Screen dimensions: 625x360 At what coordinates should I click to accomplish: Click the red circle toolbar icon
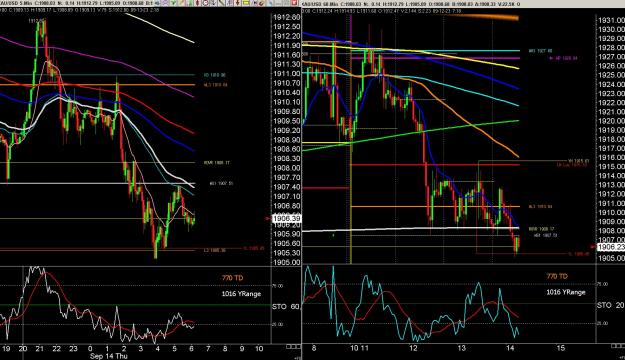coord(205,3)
